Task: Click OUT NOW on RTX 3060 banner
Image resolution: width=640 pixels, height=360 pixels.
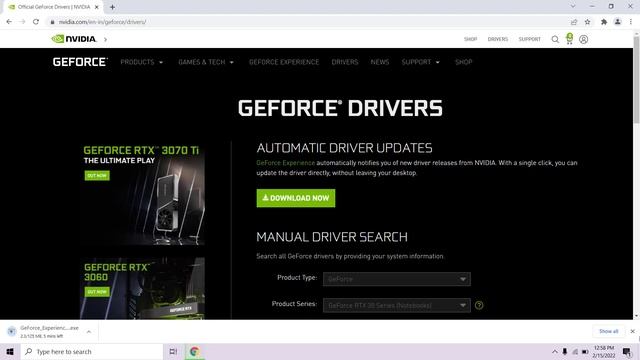Action: [97, 292]
